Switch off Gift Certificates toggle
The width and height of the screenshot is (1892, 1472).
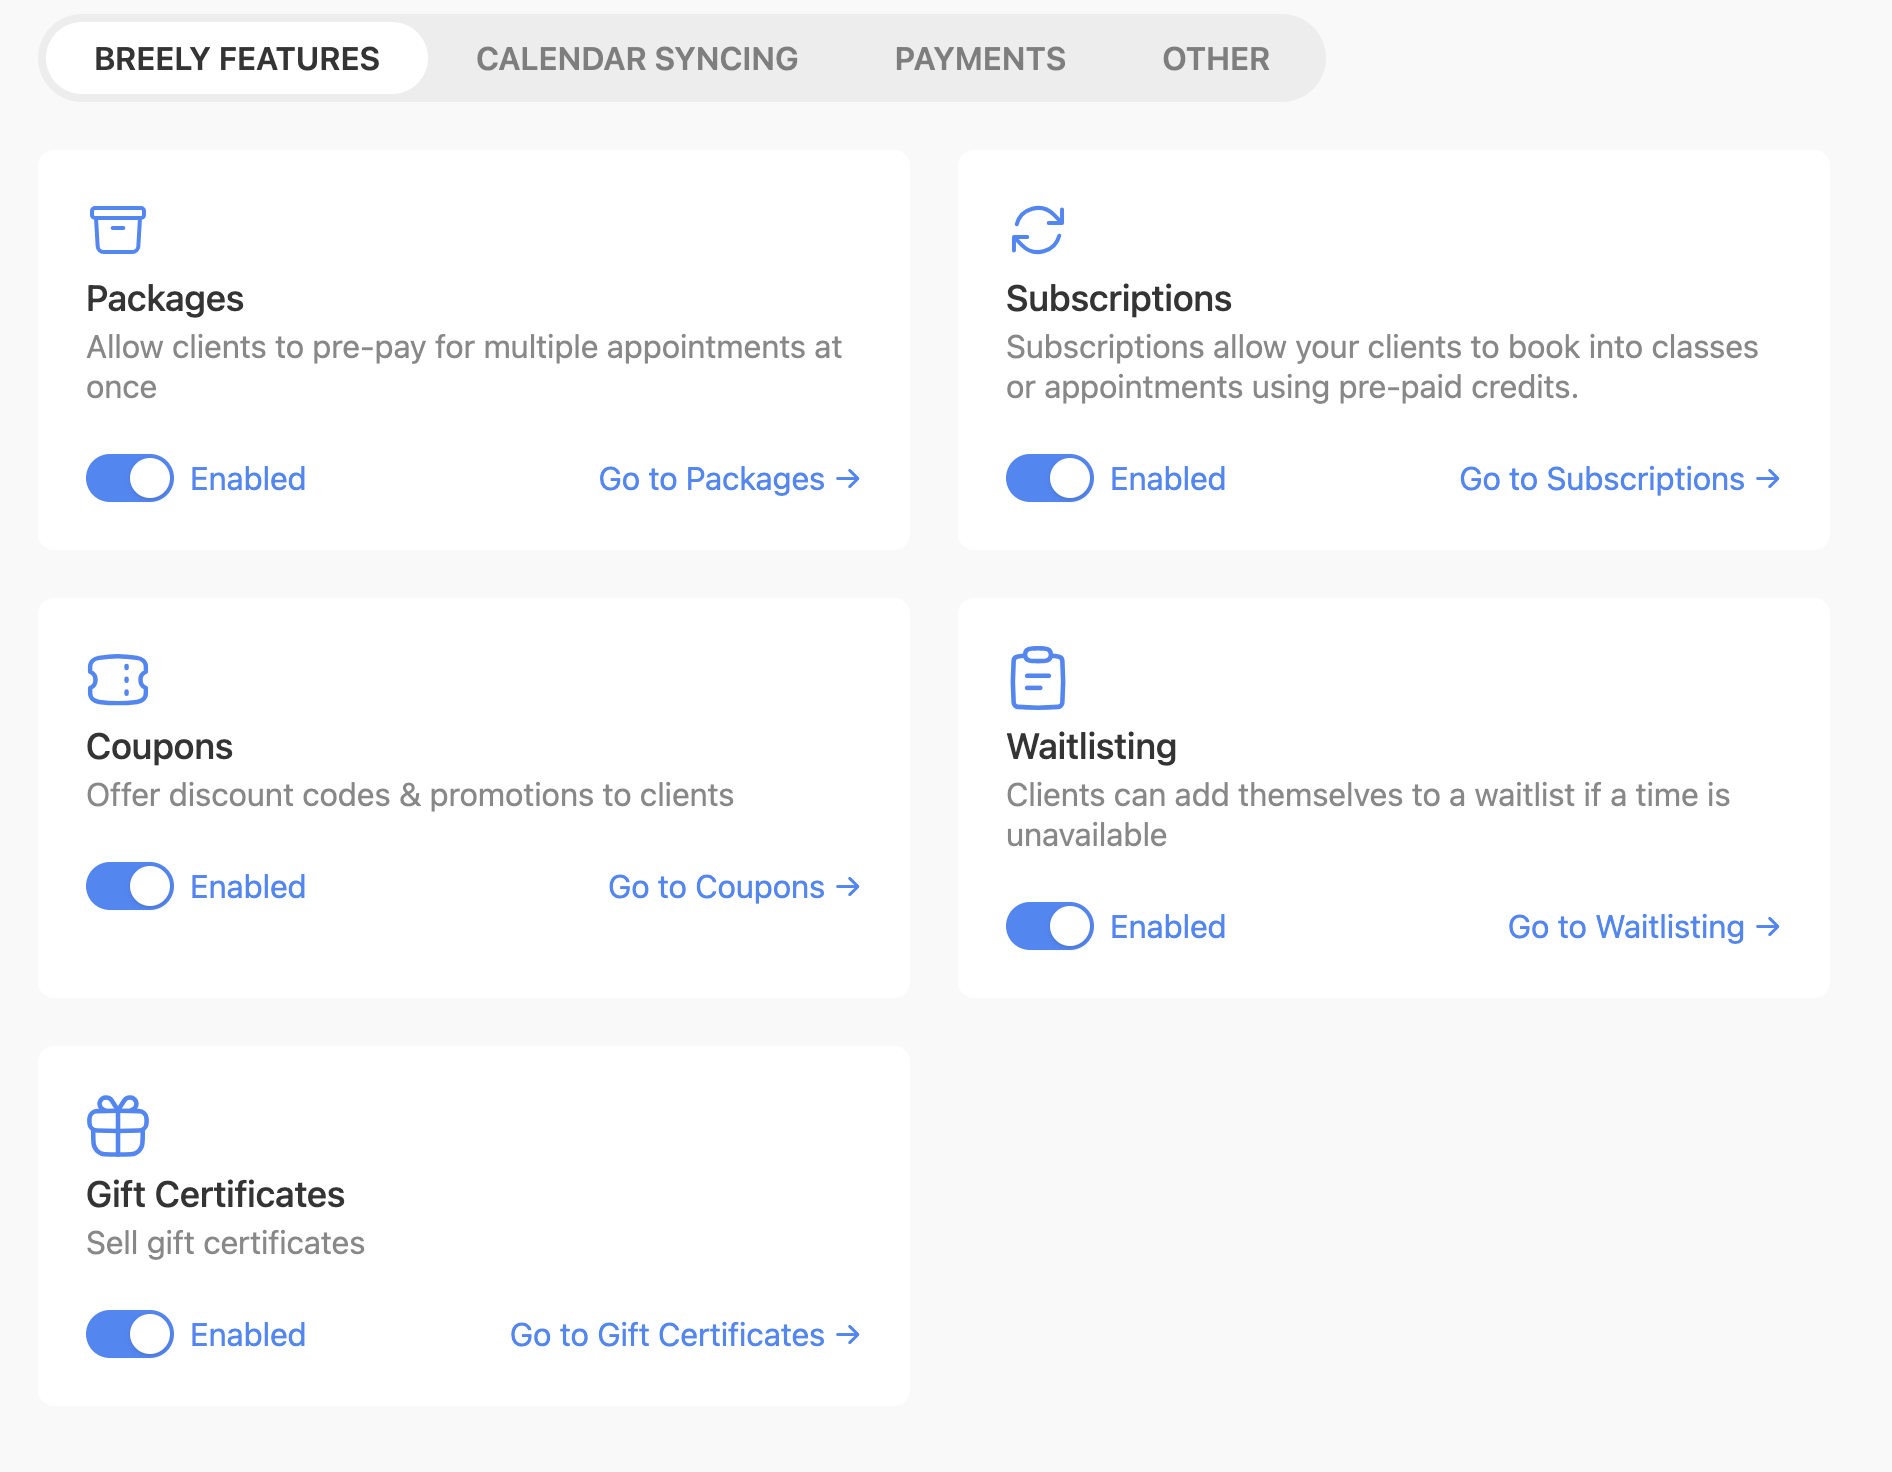(130, 1334)
